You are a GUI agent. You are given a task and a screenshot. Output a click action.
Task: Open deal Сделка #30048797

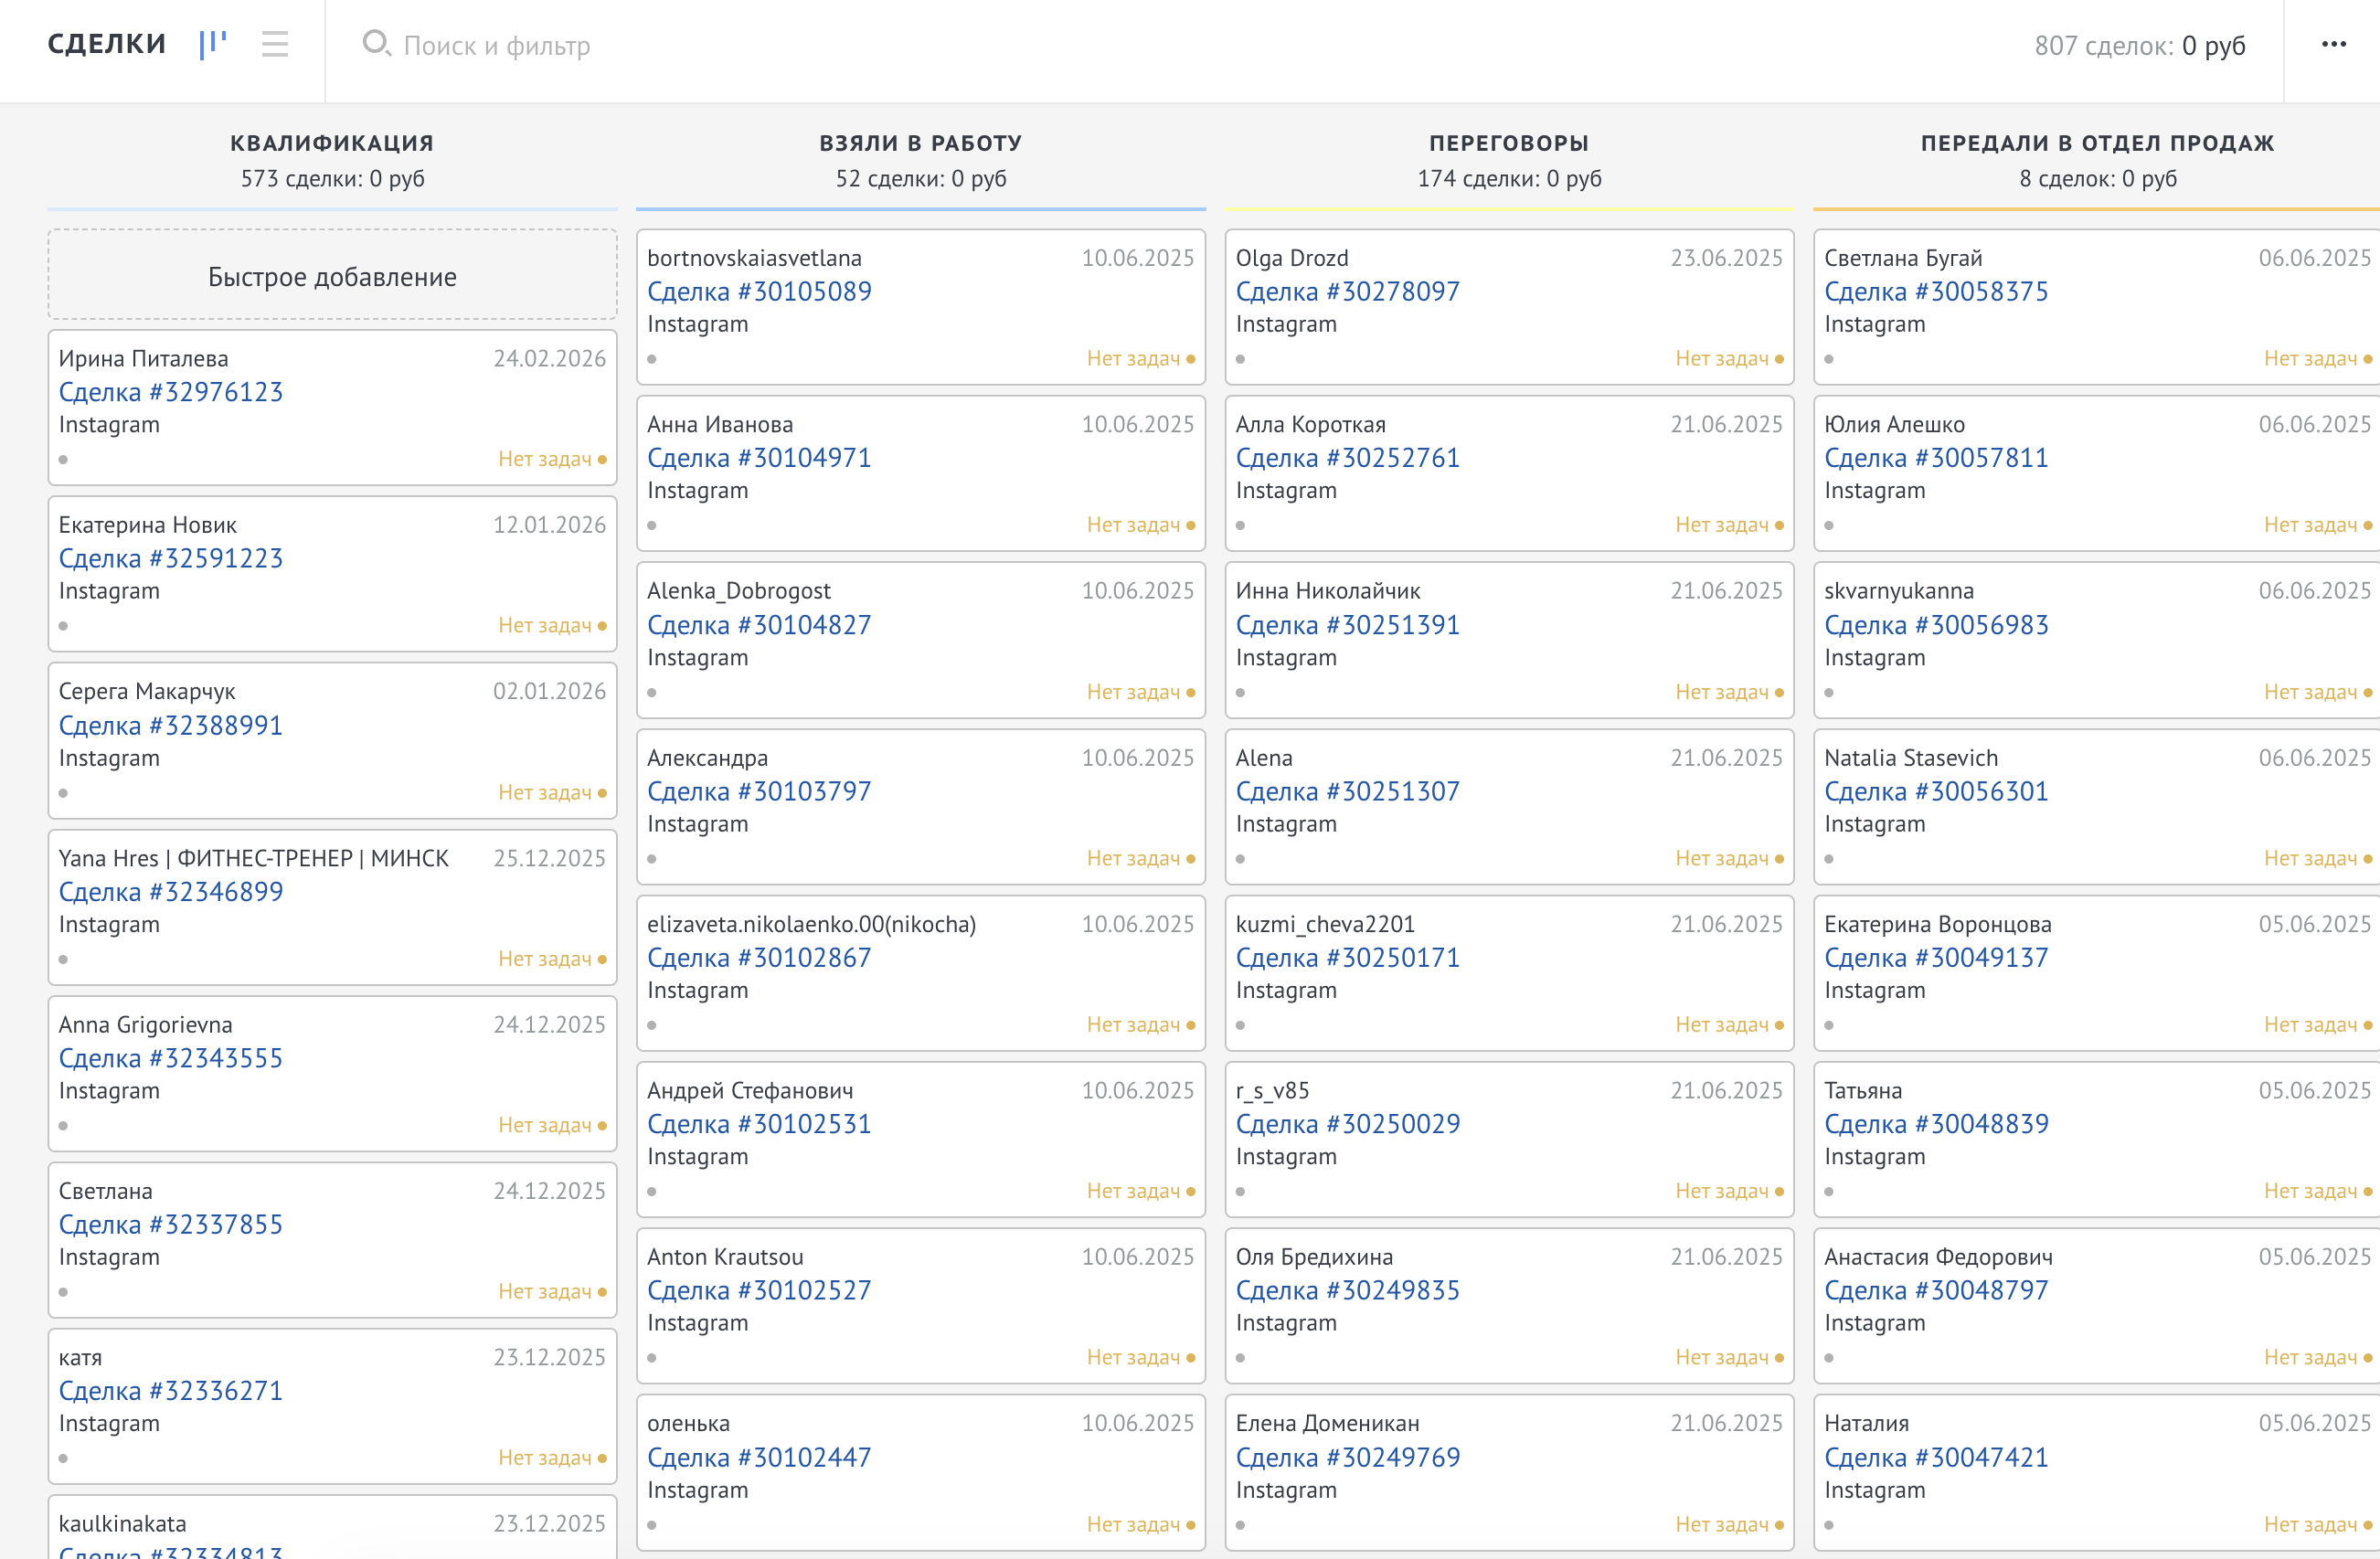point(1936,1290)
